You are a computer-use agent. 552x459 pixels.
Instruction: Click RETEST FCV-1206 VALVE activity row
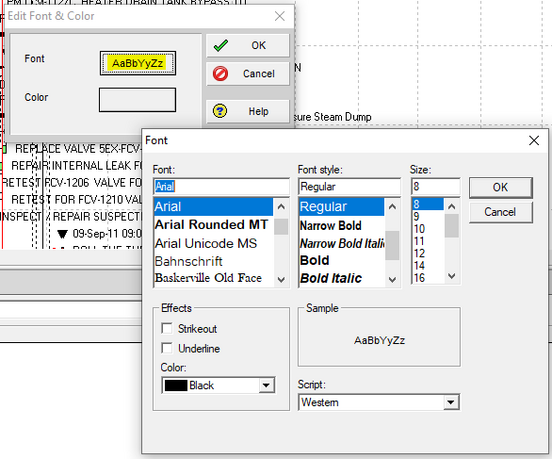pyautogui.click(x=71, y=183)
